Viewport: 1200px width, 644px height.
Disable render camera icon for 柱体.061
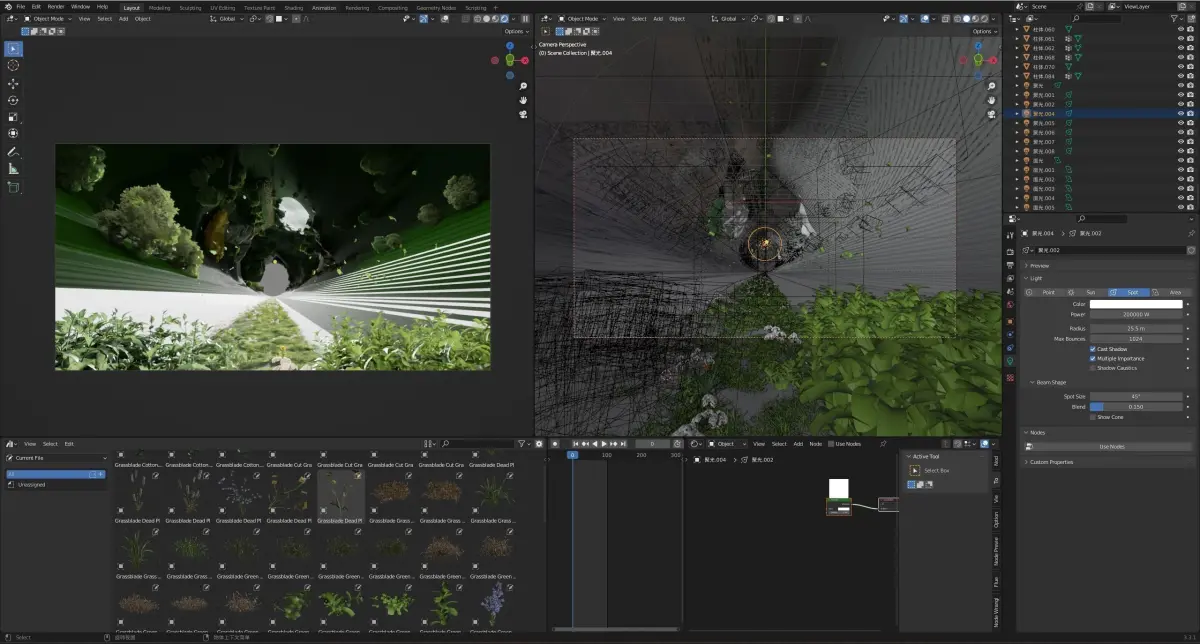tap(1190, 39)
